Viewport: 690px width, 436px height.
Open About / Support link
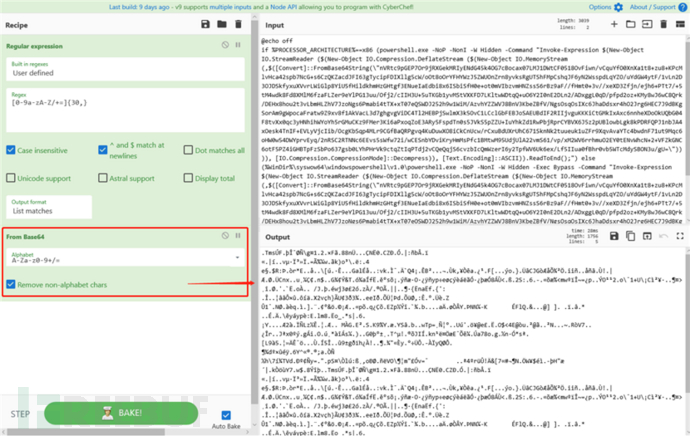[652, 7]
